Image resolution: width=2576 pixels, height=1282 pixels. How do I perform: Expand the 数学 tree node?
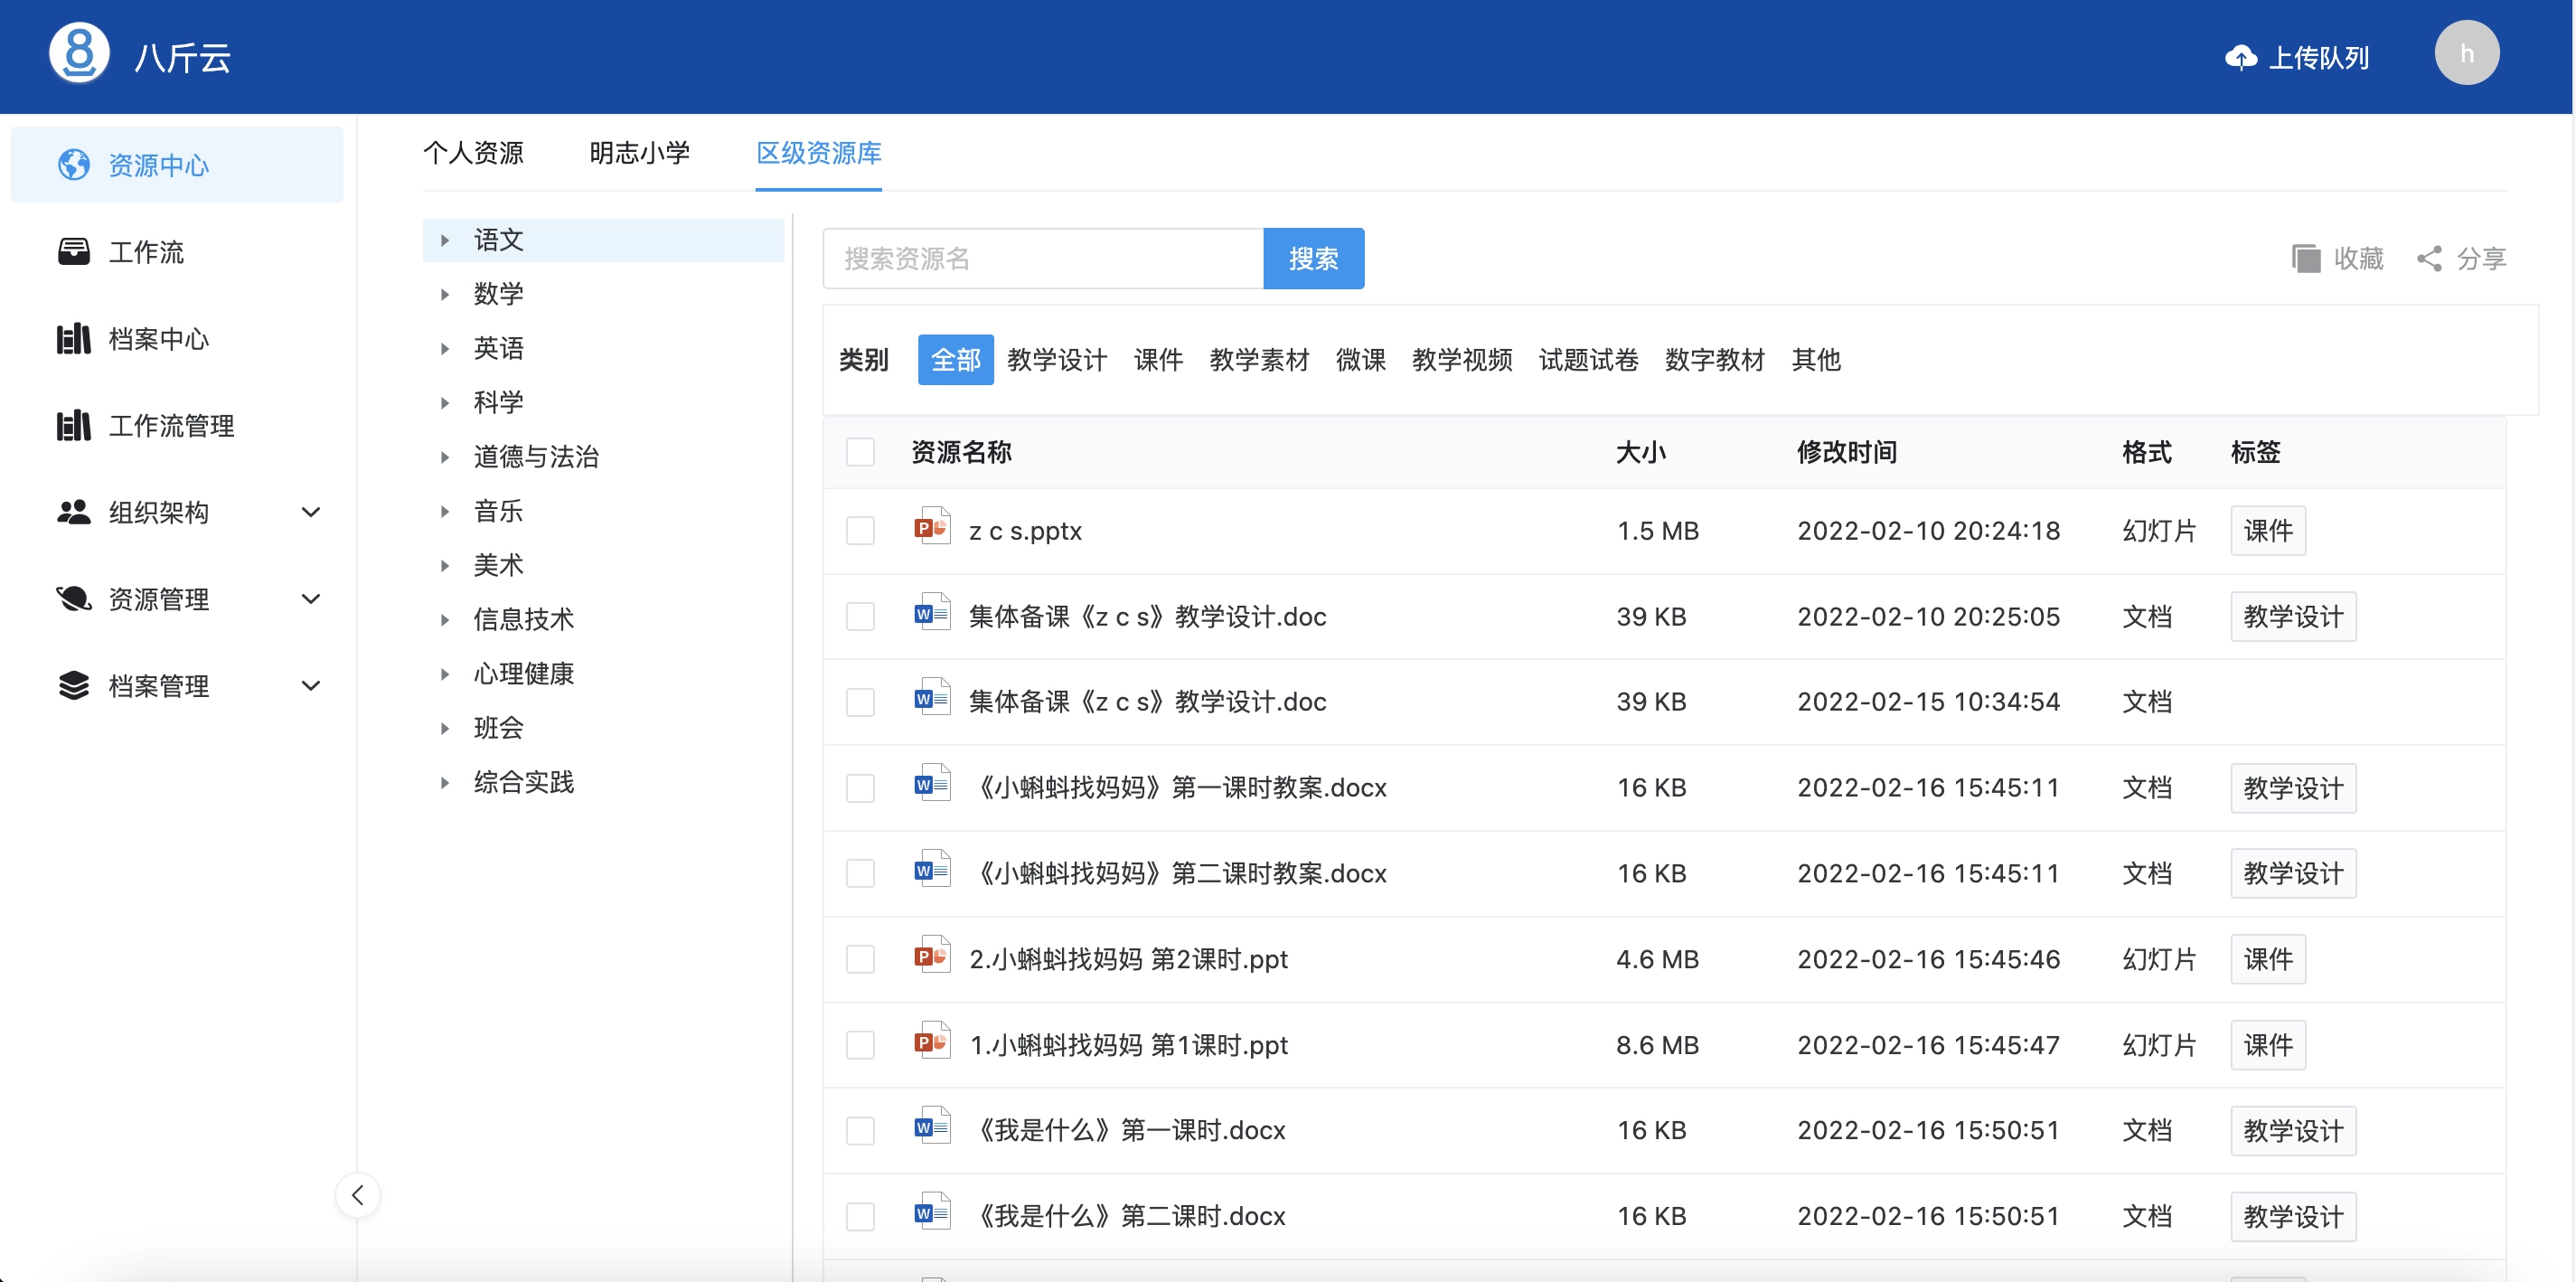pyautogui.click(x=445, y=294)
